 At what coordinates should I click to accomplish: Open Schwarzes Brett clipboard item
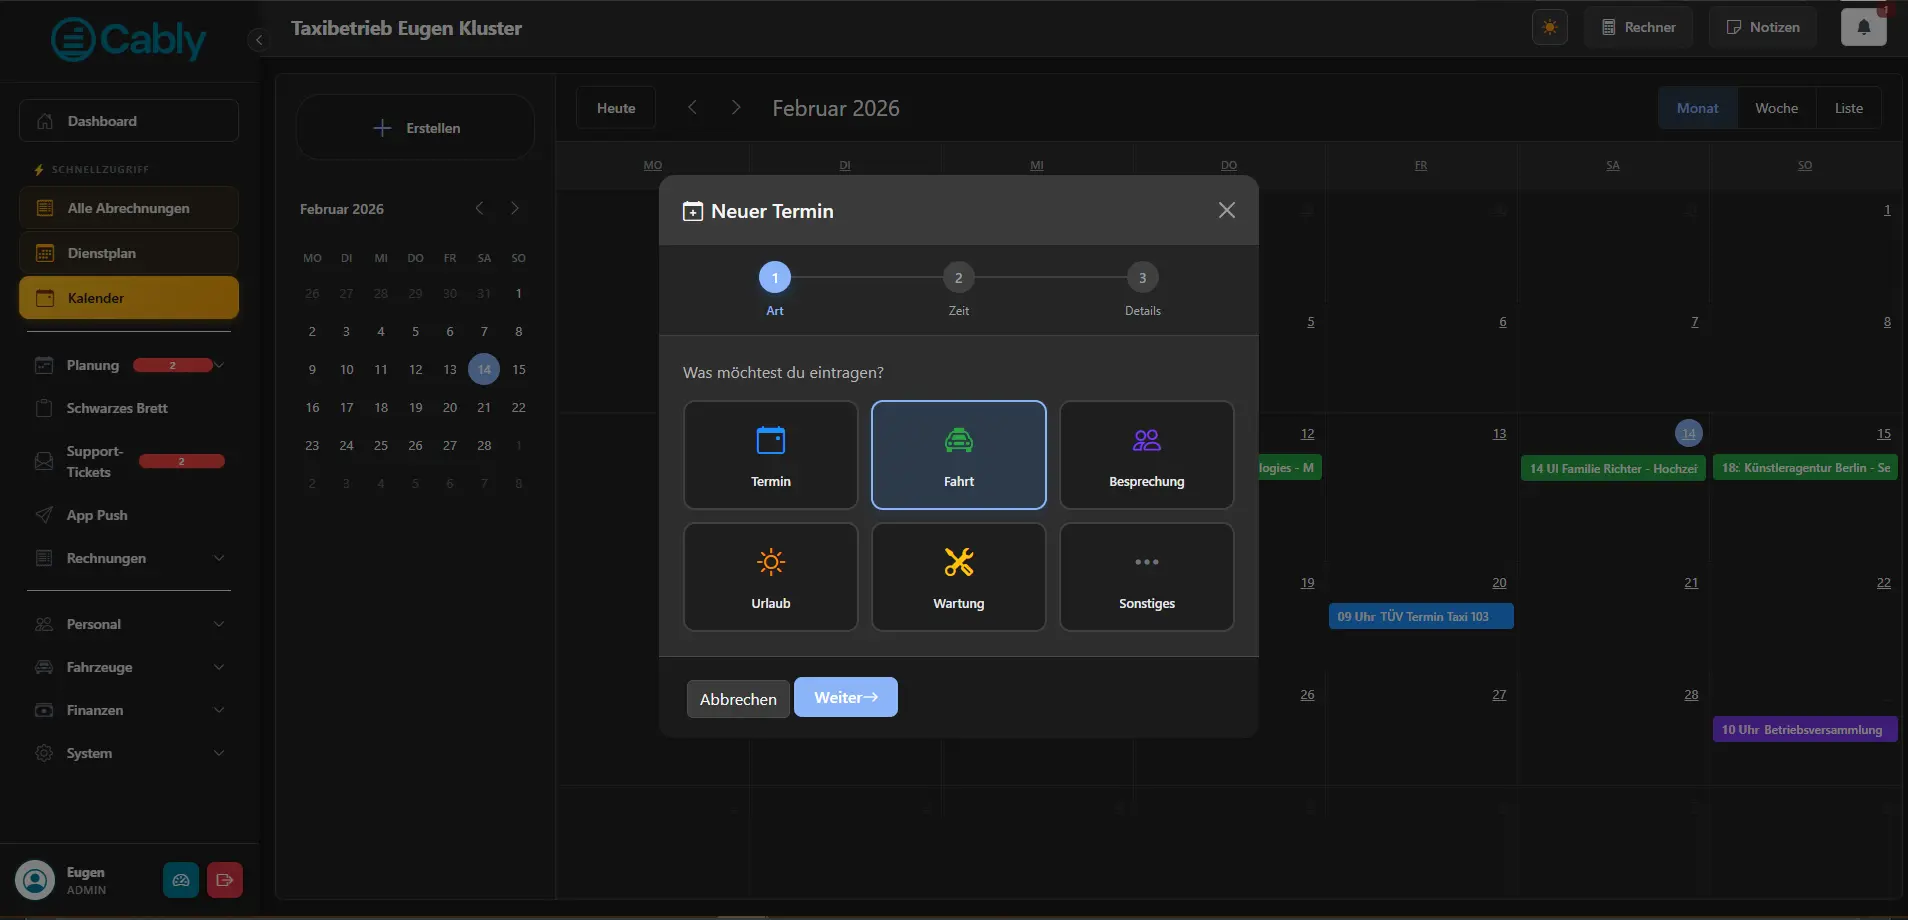[129, 408]
